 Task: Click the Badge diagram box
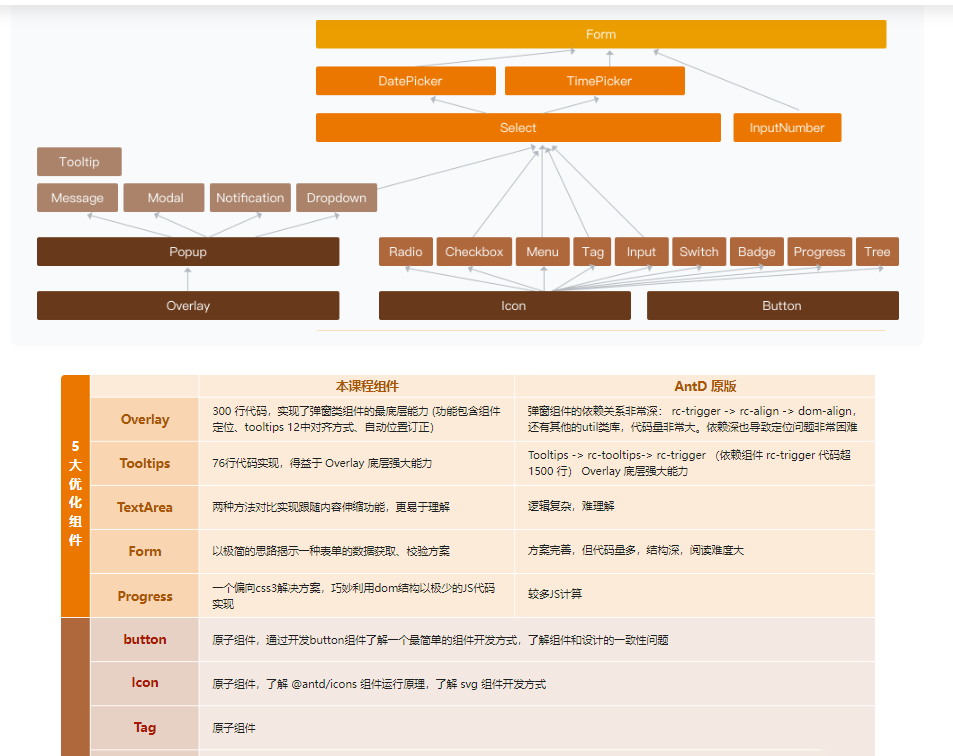[x=757, y=252]
